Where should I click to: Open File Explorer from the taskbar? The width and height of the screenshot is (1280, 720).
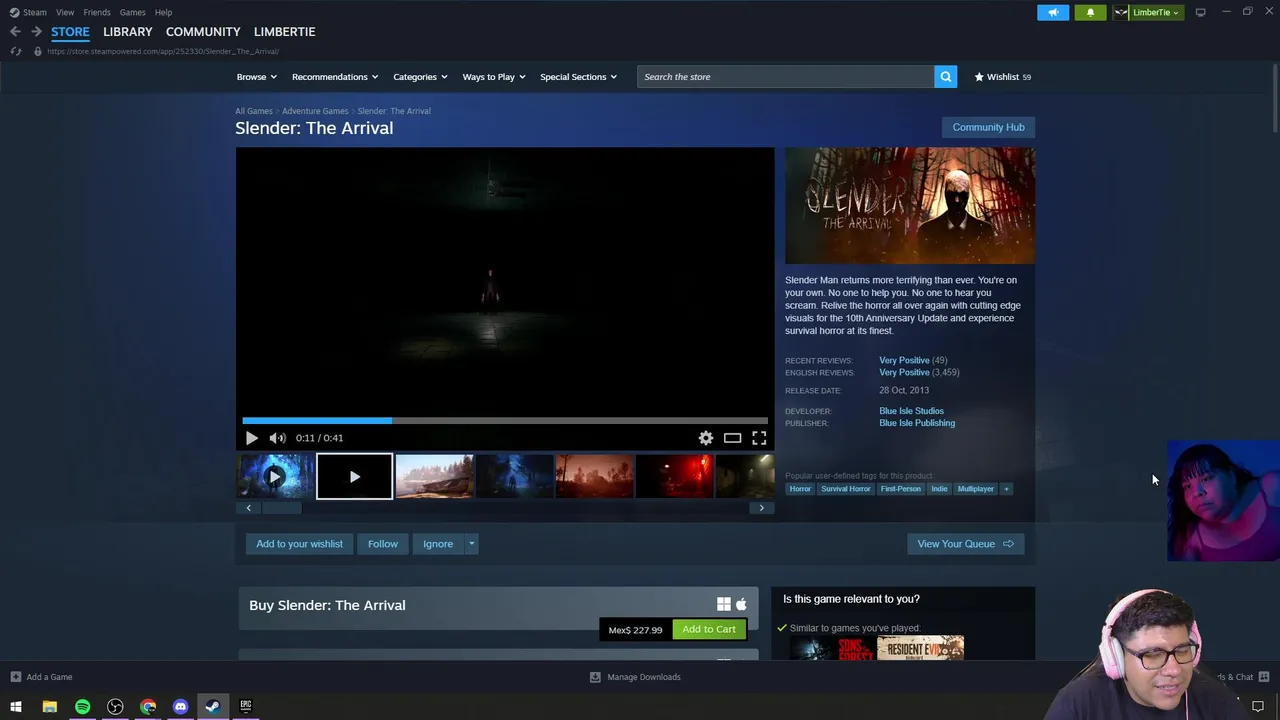49,707
